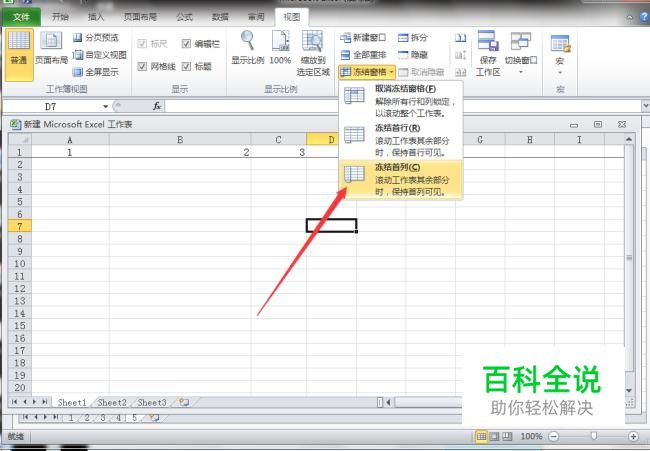Viewport: 650px width, 451px height.
Task: Open Switch Windows (切换窗口) menu
Action: (x=521, y=53)
